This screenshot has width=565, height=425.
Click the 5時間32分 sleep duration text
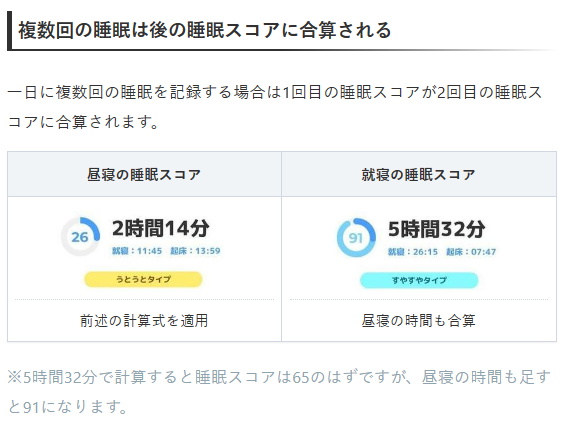[436, 229]
